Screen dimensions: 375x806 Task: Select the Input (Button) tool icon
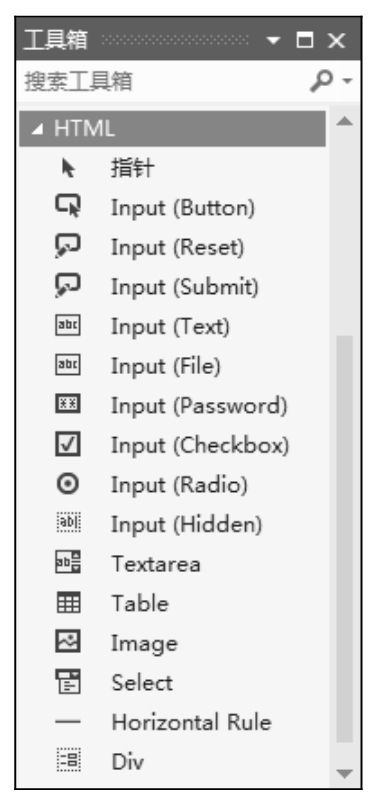pos(68,207)
